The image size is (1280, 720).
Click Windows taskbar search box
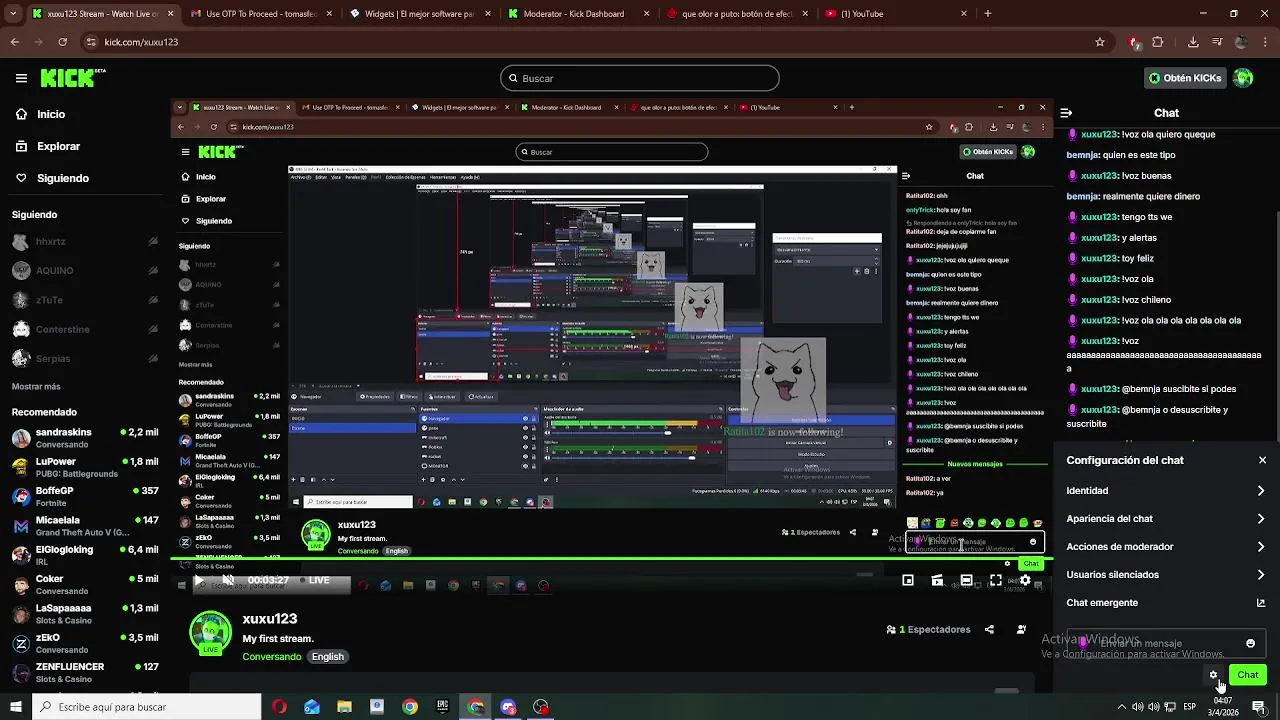(147, 707)
